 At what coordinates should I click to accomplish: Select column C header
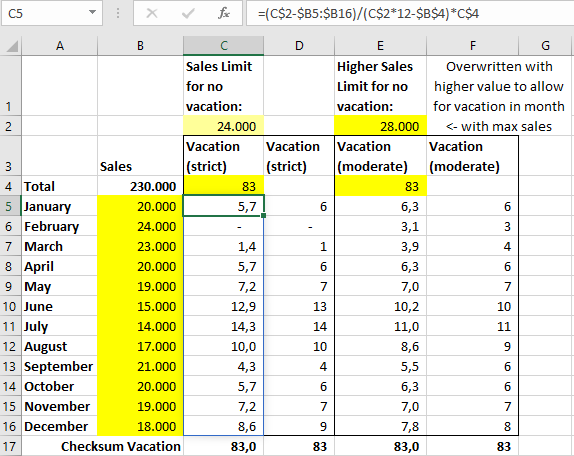pyautogui.click(x=223, y=46)
